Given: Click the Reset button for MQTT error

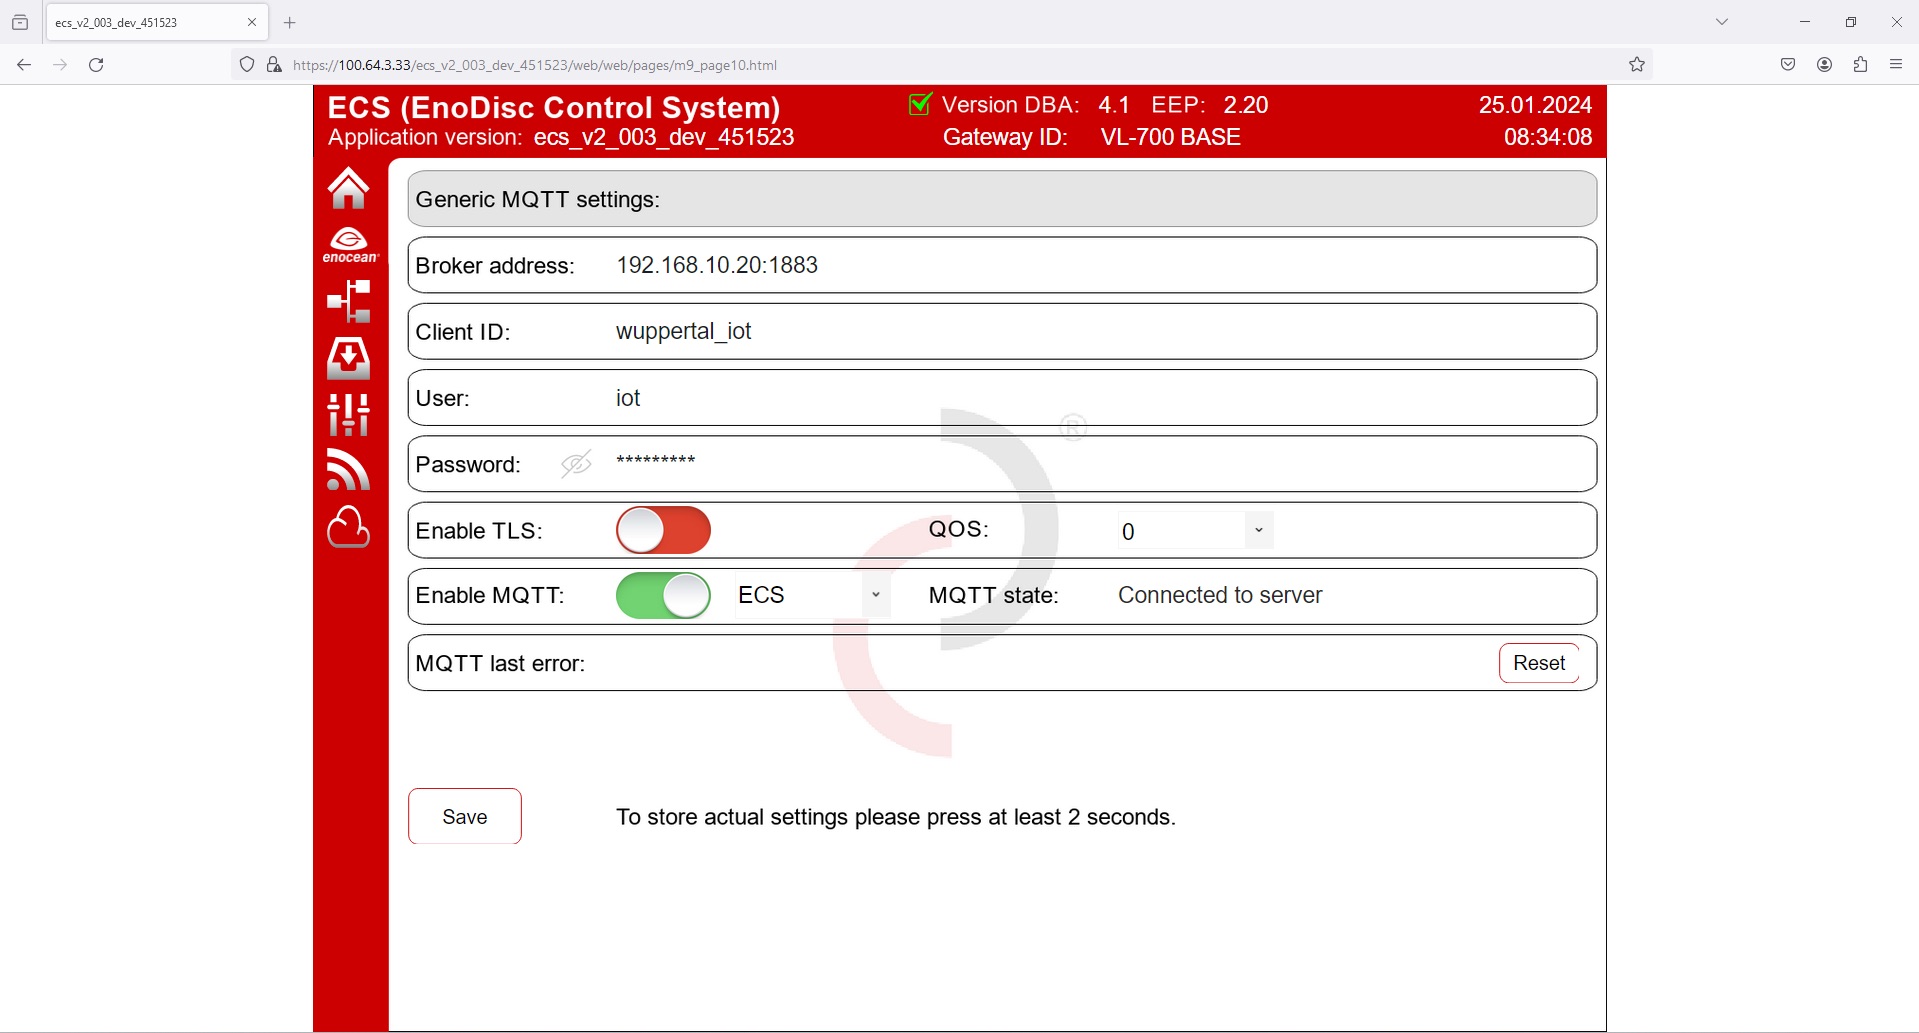Looking at the screenshot, I should [x=1539, y=663].
